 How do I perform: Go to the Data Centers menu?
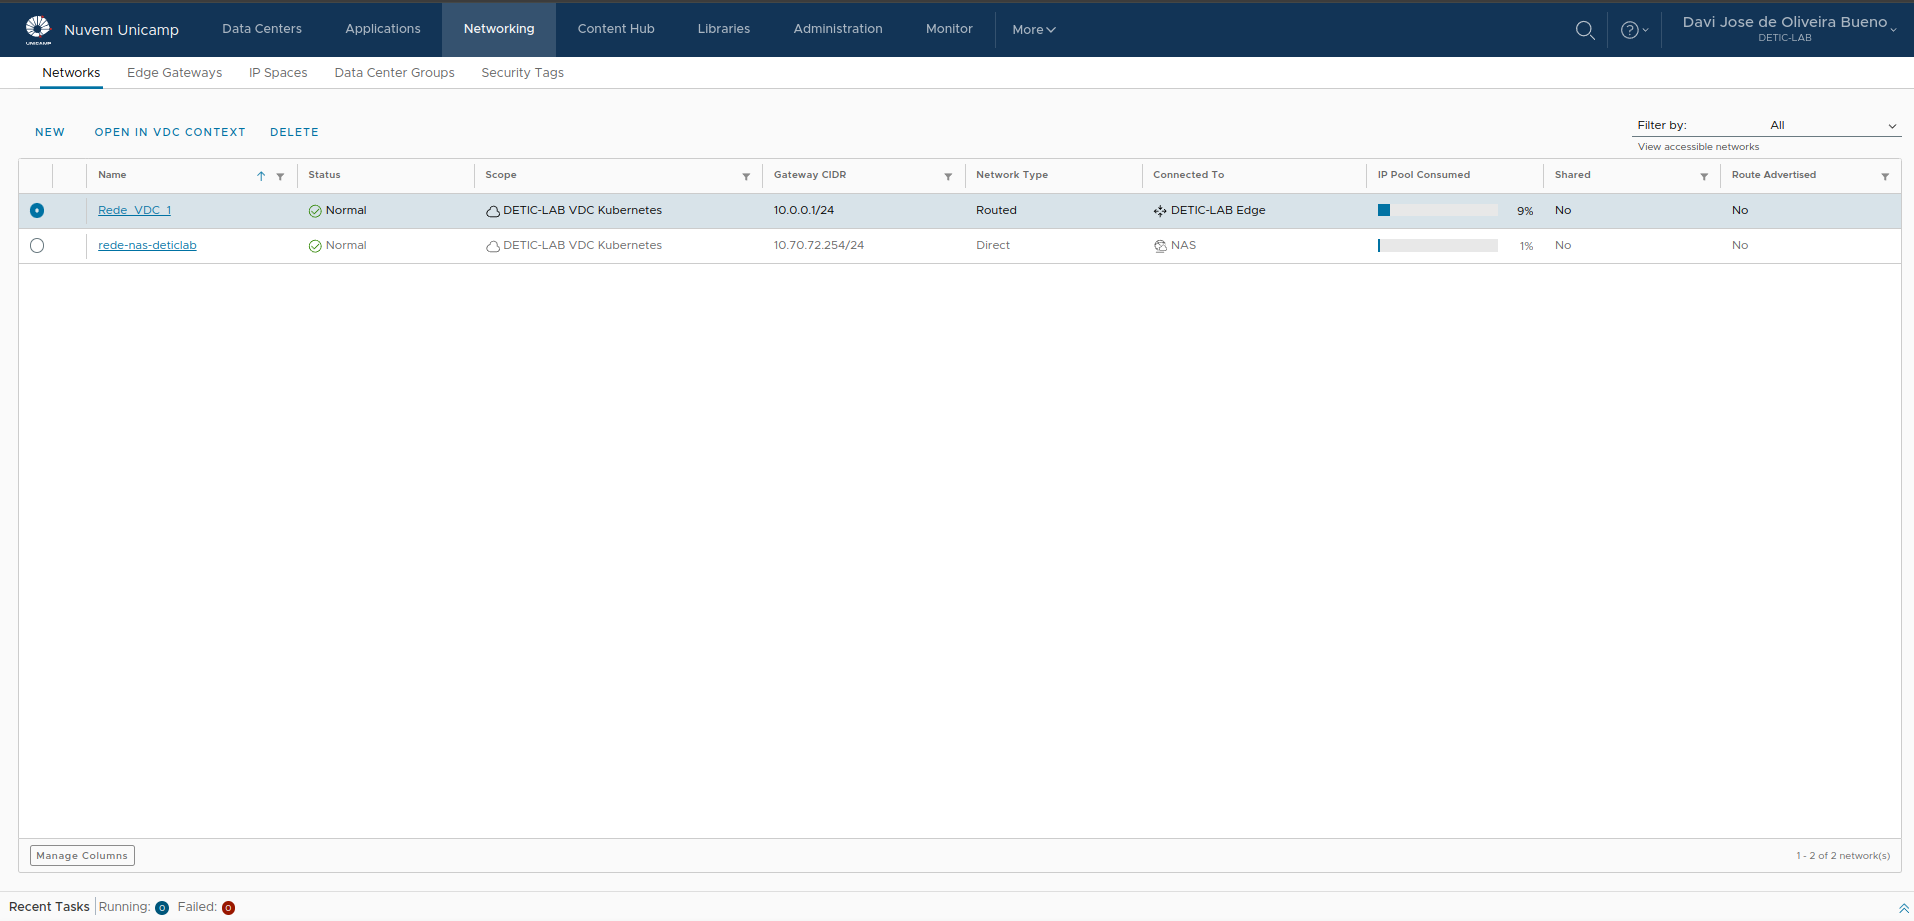[262, 29]
